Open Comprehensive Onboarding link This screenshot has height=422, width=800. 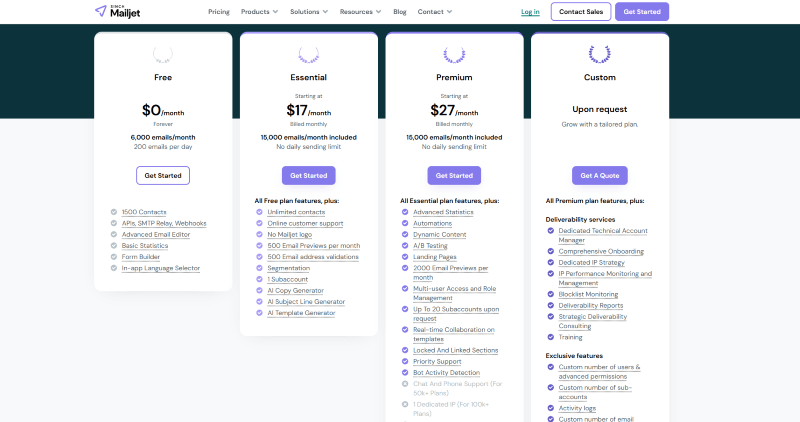(601, 252)
